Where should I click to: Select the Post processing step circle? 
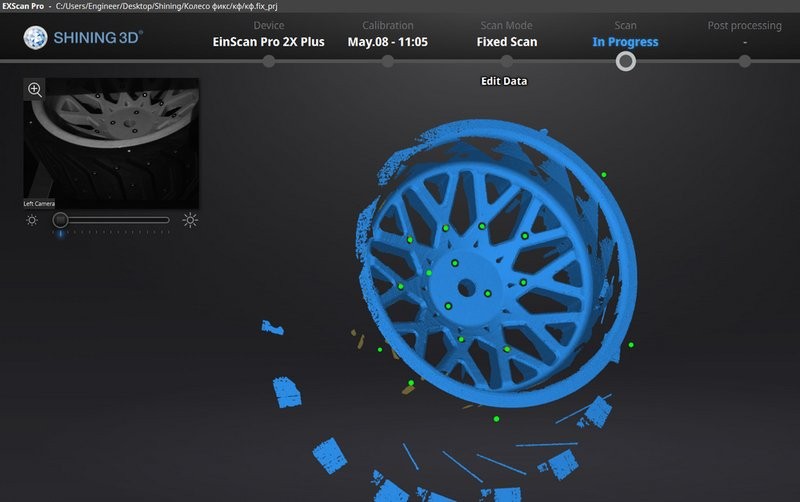coord(744,61)
